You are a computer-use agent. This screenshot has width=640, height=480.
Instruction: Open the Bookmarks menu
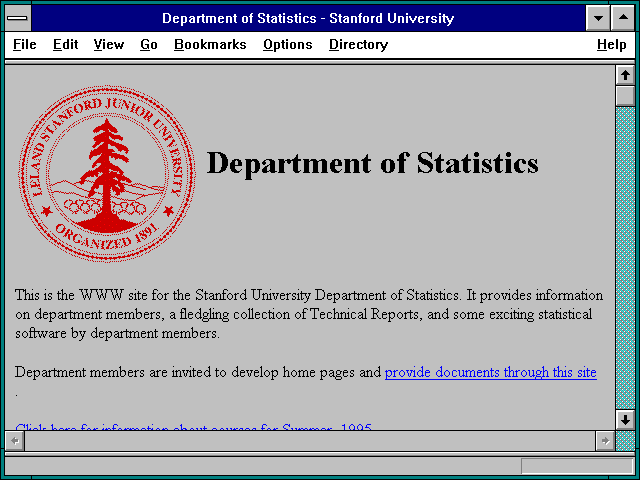(210, 44)
